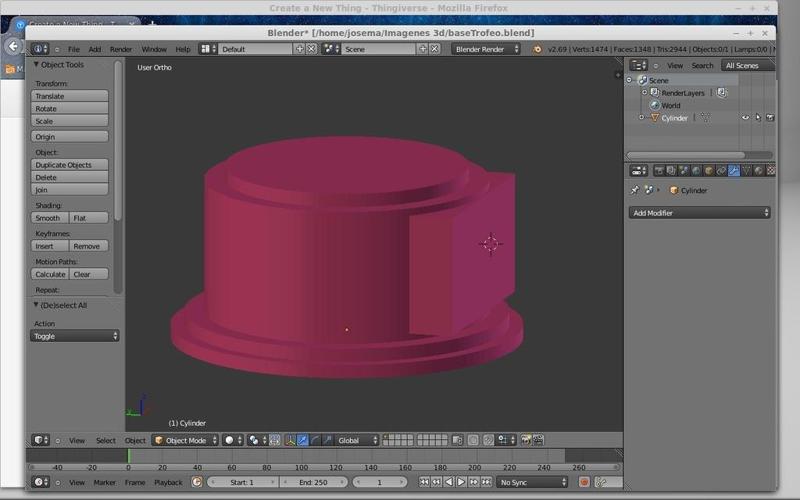Viewport: 800px width, 500px height.
Task: Toggle Cylinder renderability camera icon
Action: [770, 118]
